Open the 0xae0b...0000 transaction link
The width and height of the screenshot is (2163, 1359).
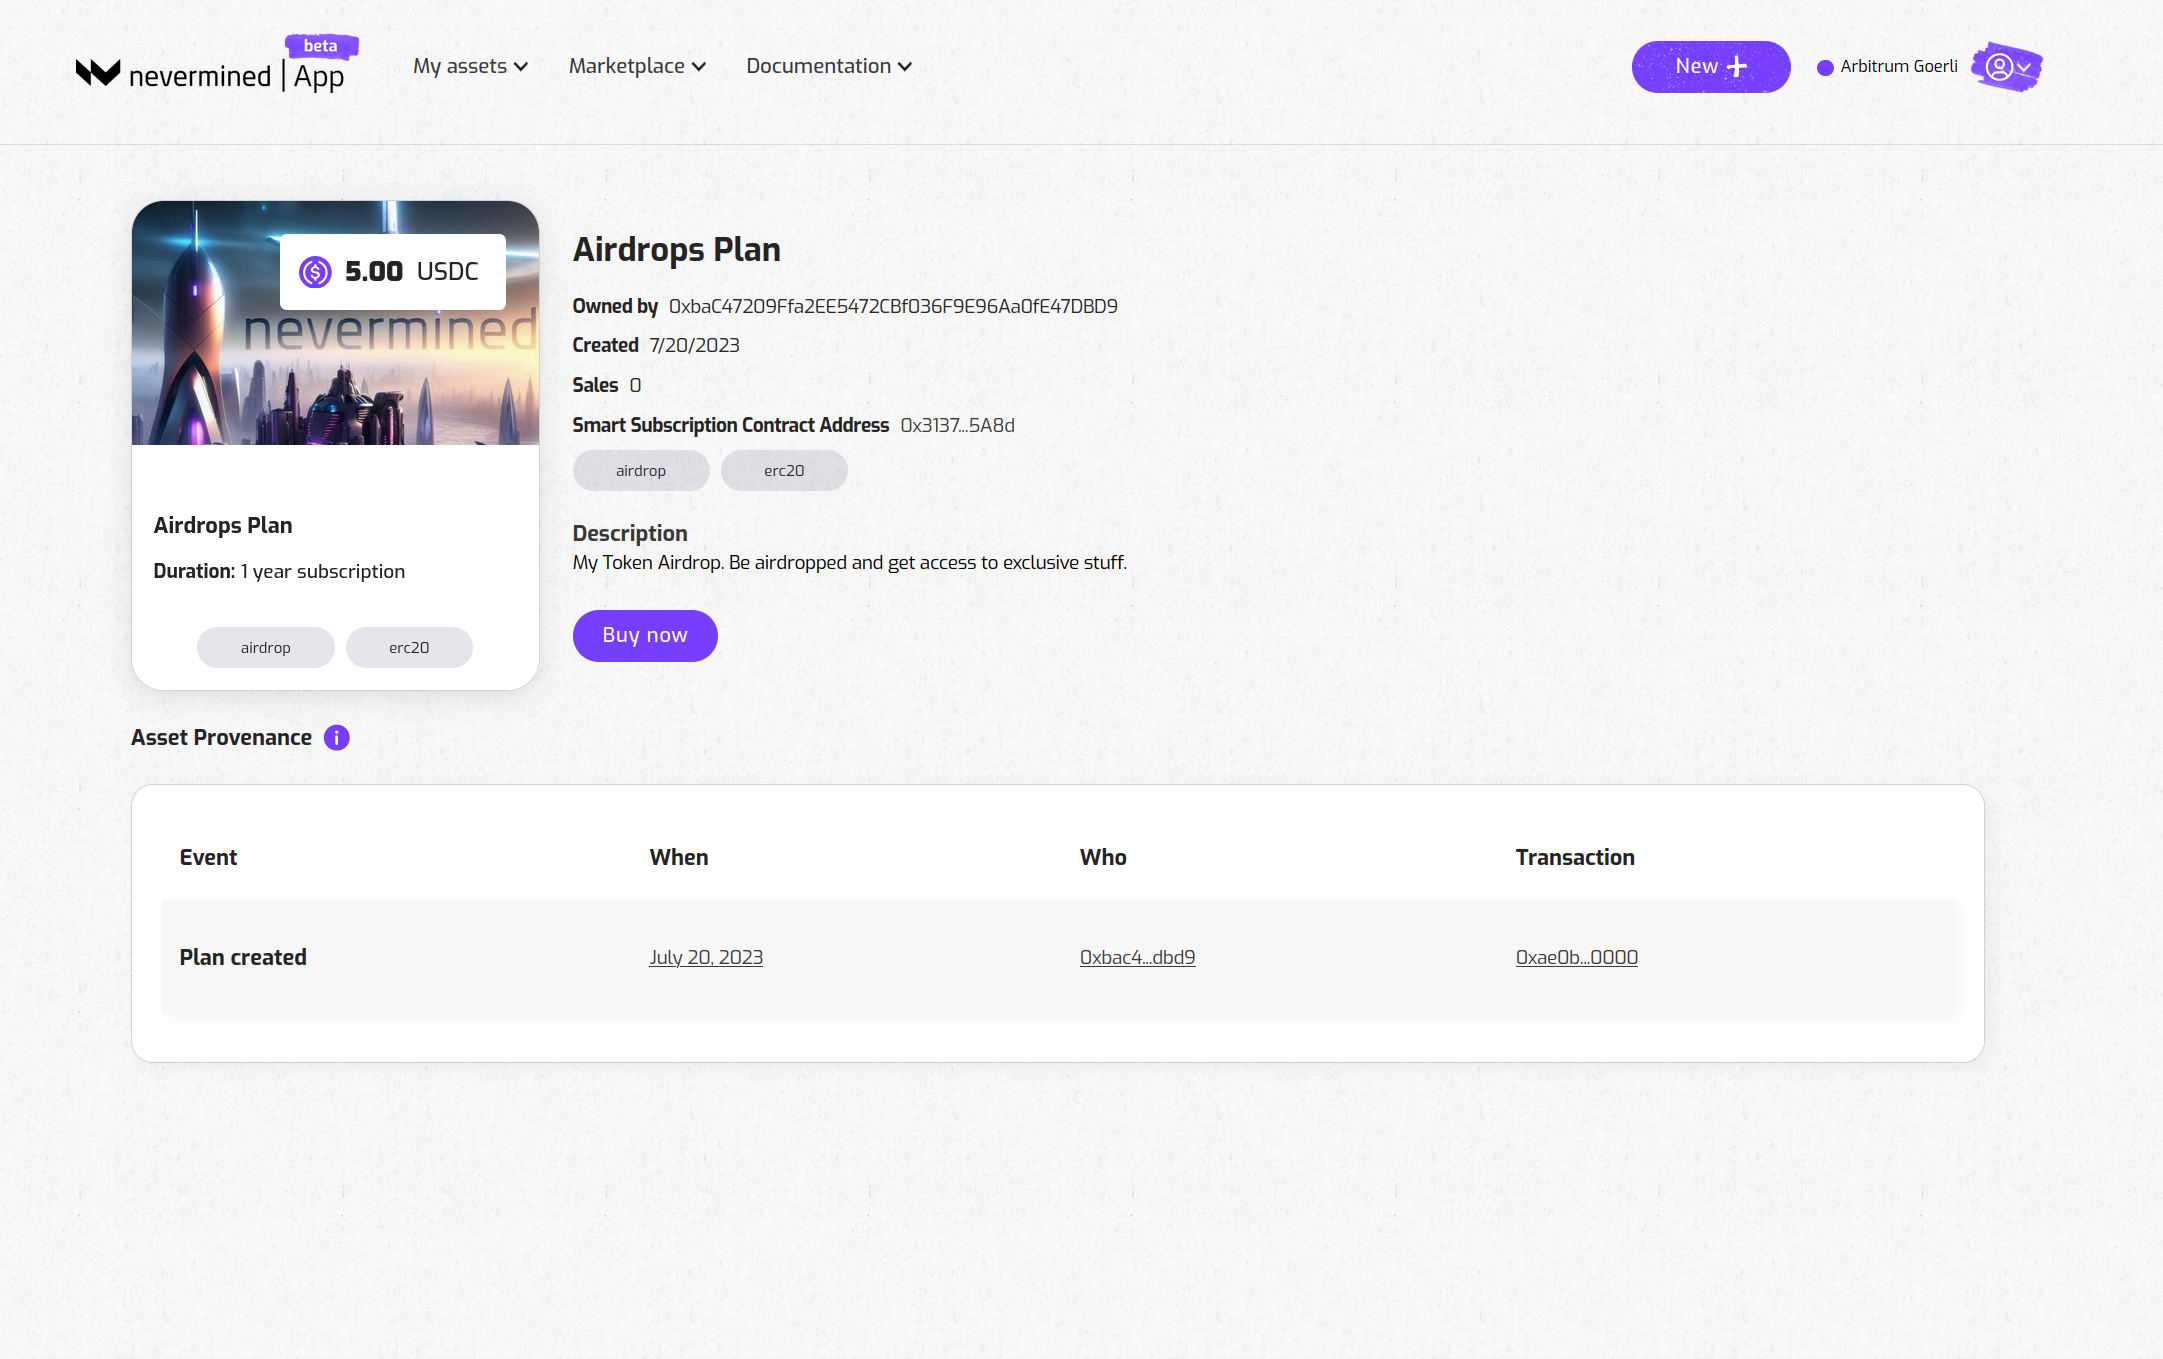click(1576, 957)
